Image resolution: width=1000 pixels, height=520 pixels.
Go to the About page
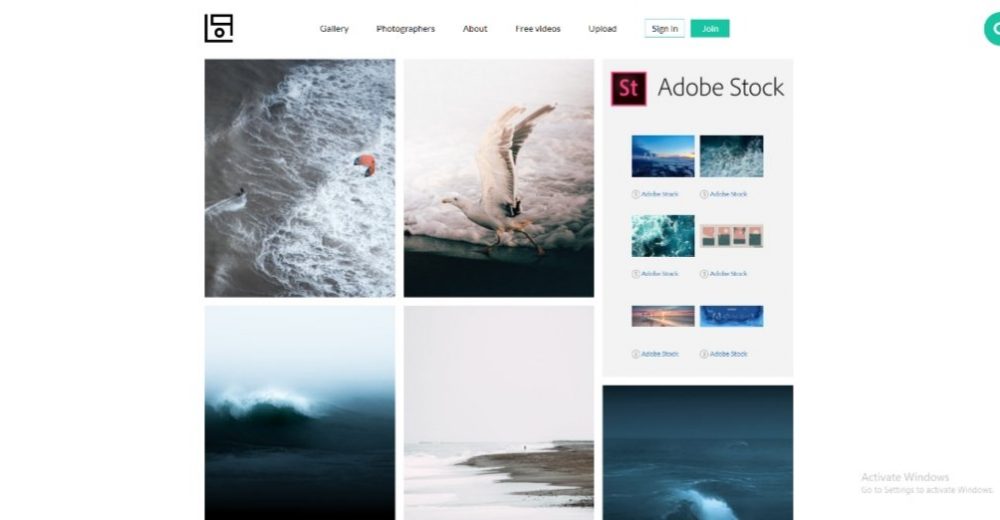pyautogui.click(x=475, y=29)
